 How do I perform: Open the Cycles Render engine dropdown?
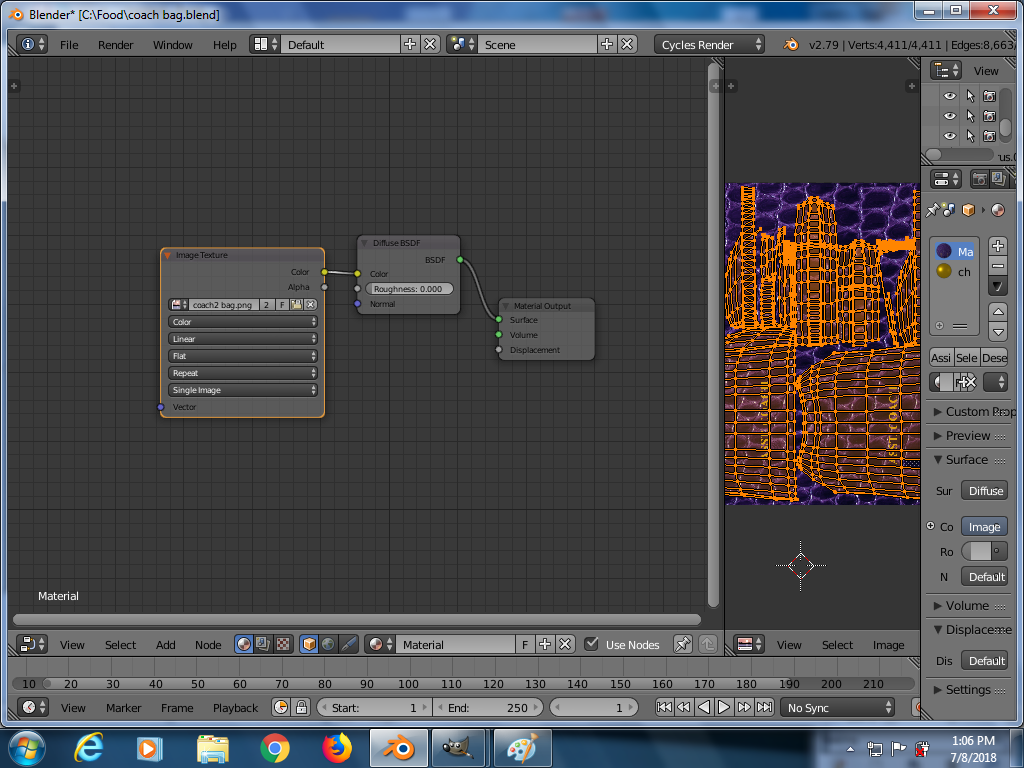[710, 45]
